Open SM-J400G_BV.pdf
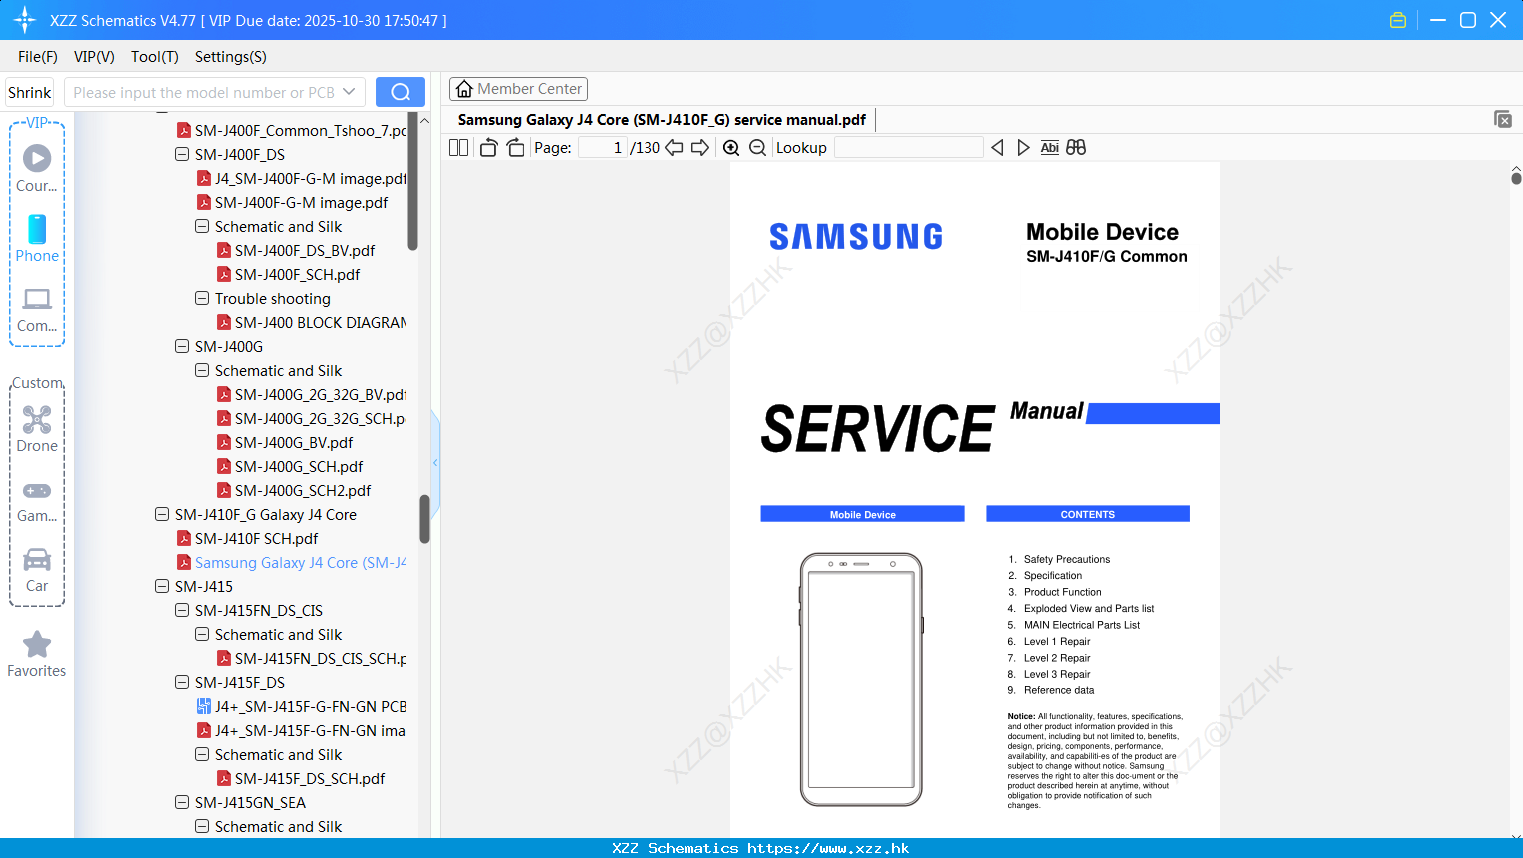Viewport: 1523px width, 858px height. (x=294, y=443)
